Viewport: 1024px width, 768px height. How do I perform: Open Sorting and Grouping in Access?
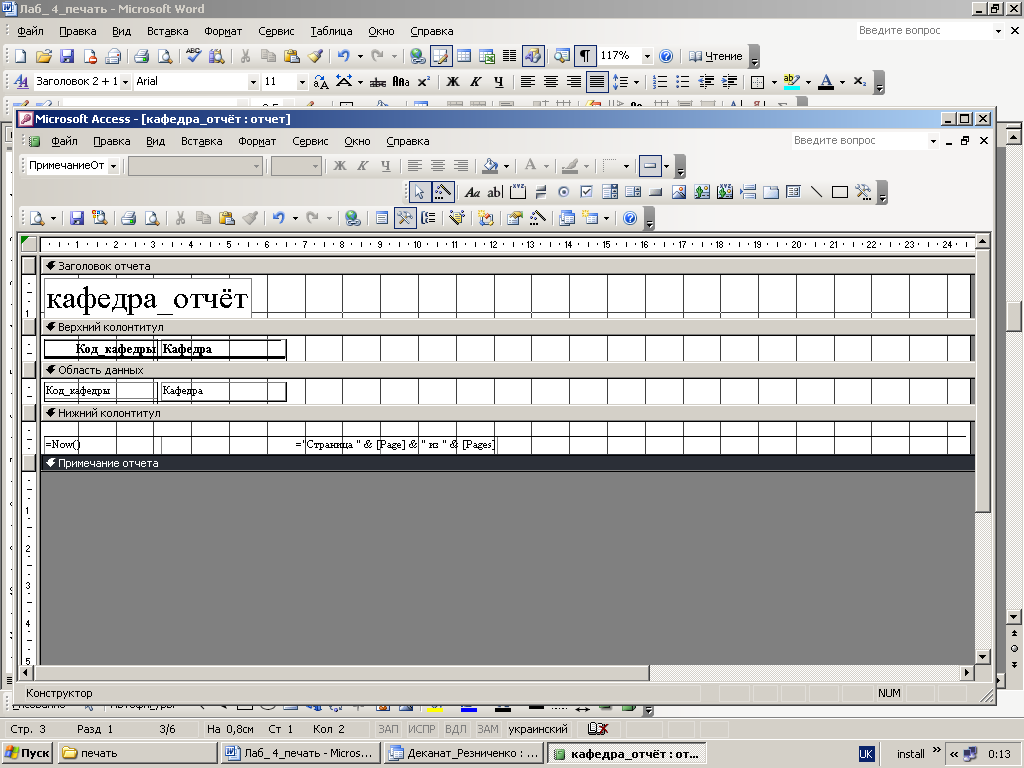(428, 218)
